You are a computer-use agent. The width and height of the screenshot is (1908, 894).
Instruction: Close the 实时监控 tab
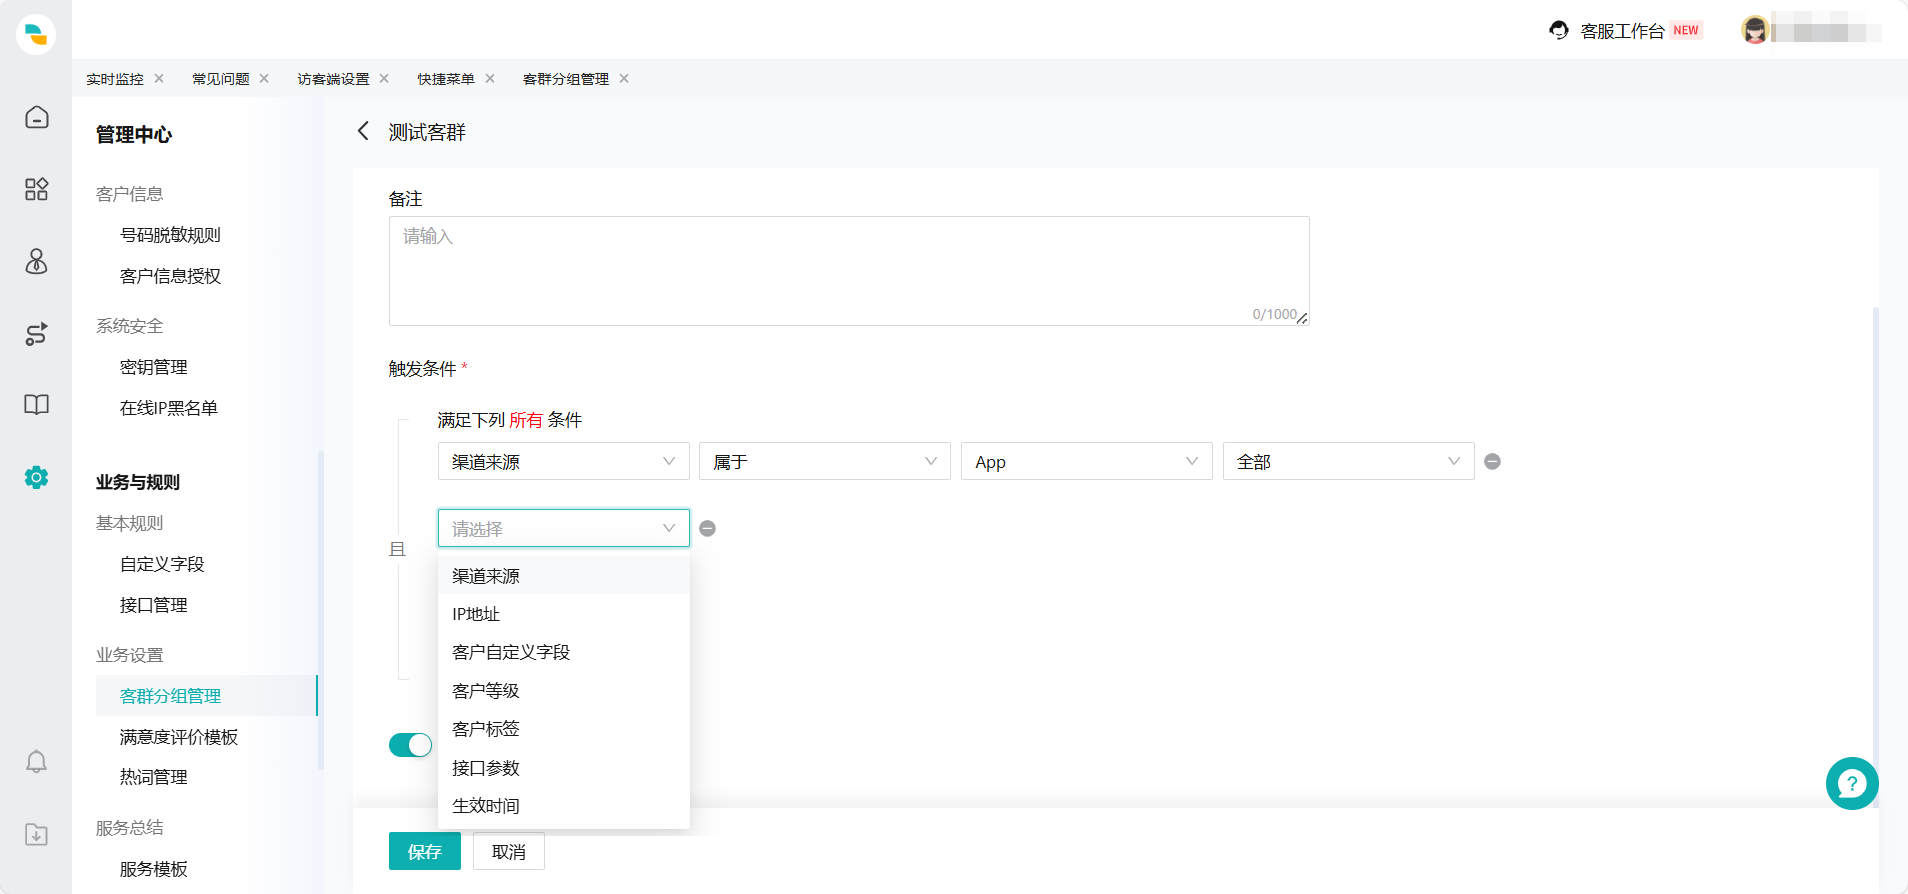(x=159, y=78)
